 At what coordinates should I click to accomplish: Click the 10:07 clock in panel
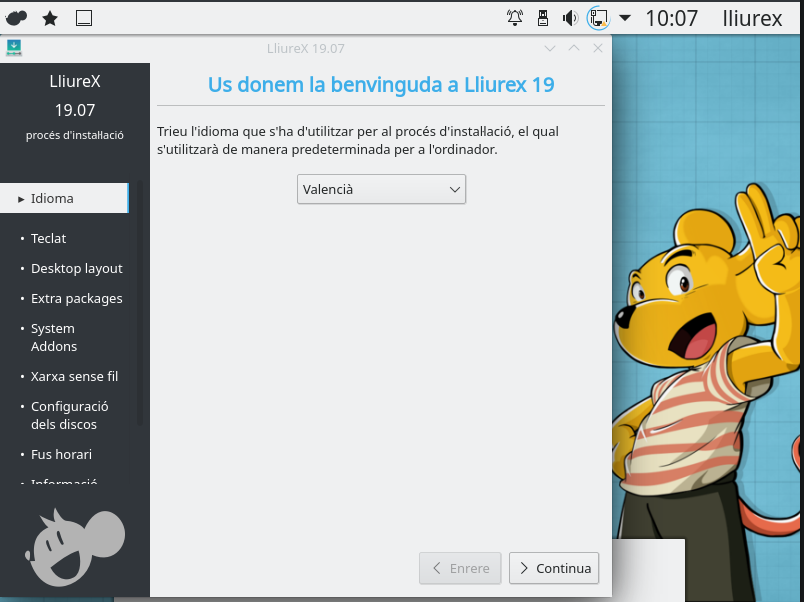(671, 18)
